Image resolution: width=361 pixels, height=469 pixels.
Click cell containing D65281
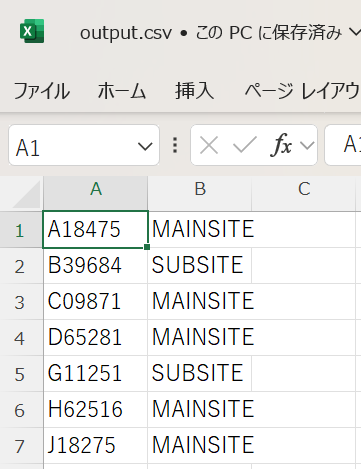pos(96,338)
